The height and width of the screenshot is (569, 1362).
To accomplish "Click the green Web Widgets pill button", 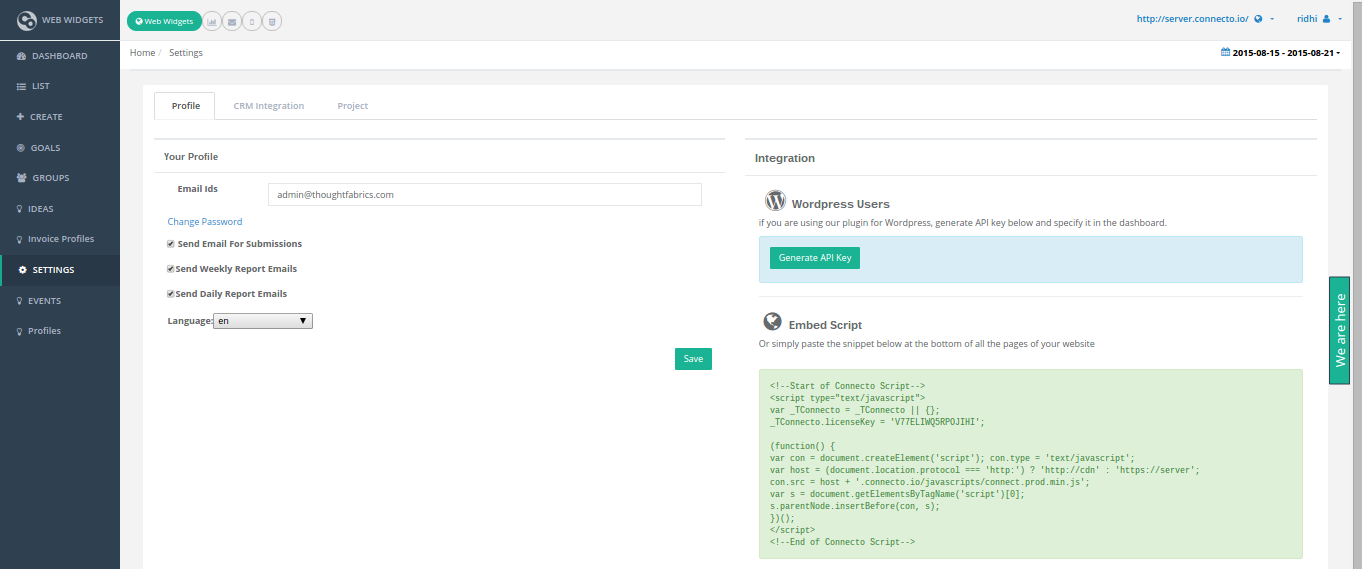I will [164, 20].
